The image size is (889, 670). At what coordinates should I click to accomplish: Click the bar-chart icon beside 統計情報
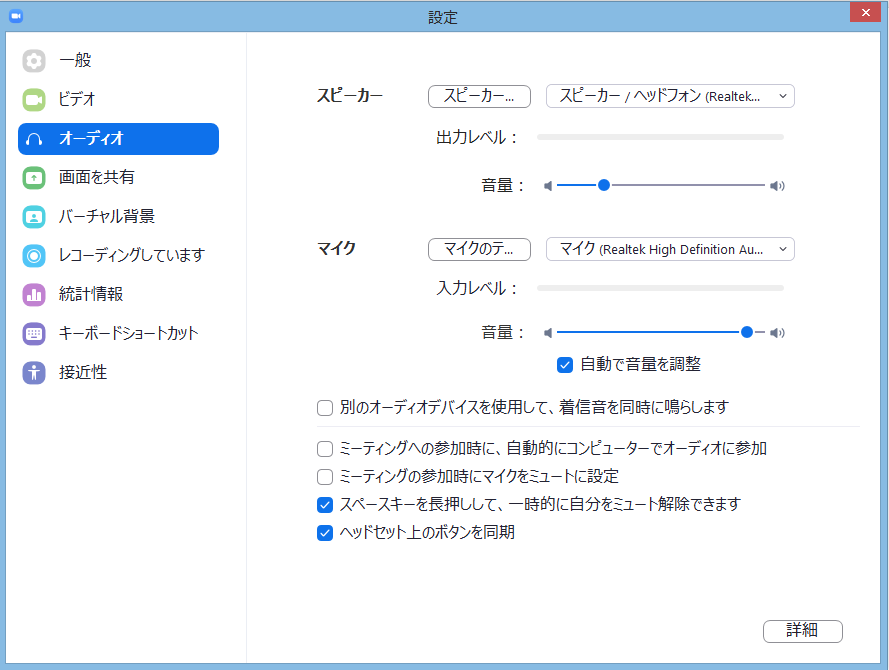[34, 295]
